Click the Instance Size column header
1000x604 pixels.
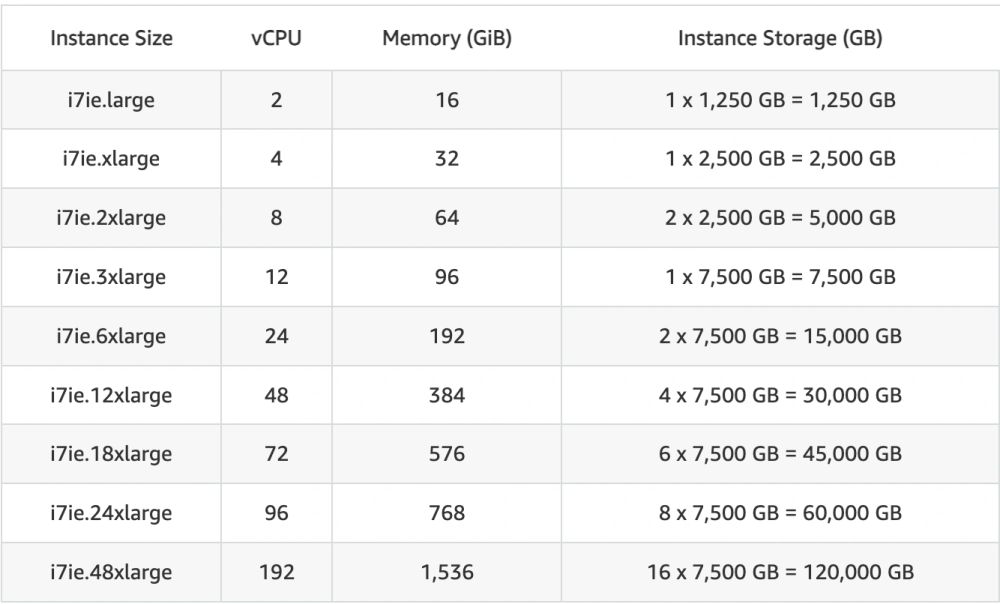[111, 38]
